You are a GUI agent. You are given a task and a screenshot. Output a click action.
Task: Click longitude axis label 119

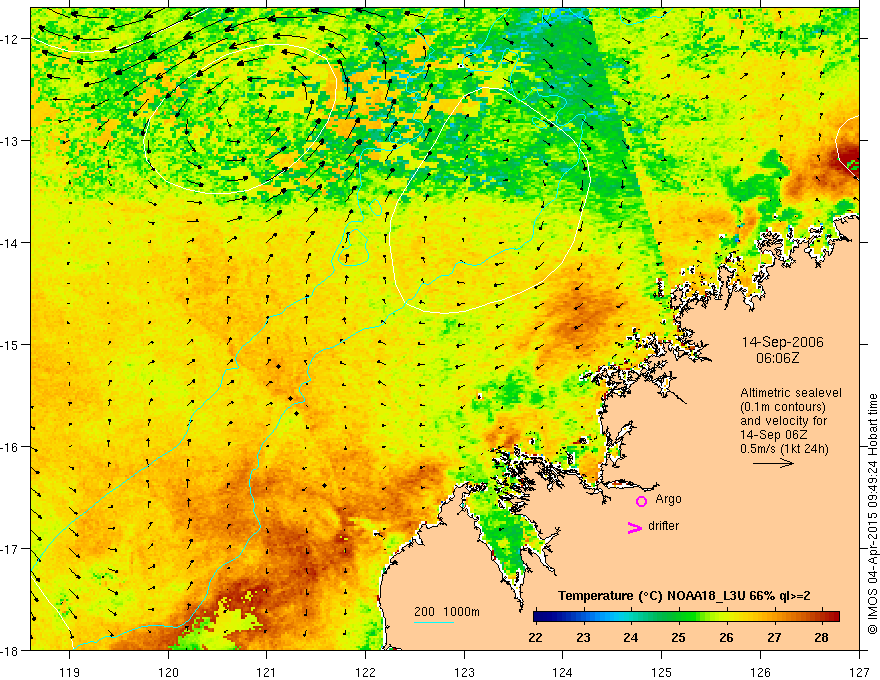point(70,672)
